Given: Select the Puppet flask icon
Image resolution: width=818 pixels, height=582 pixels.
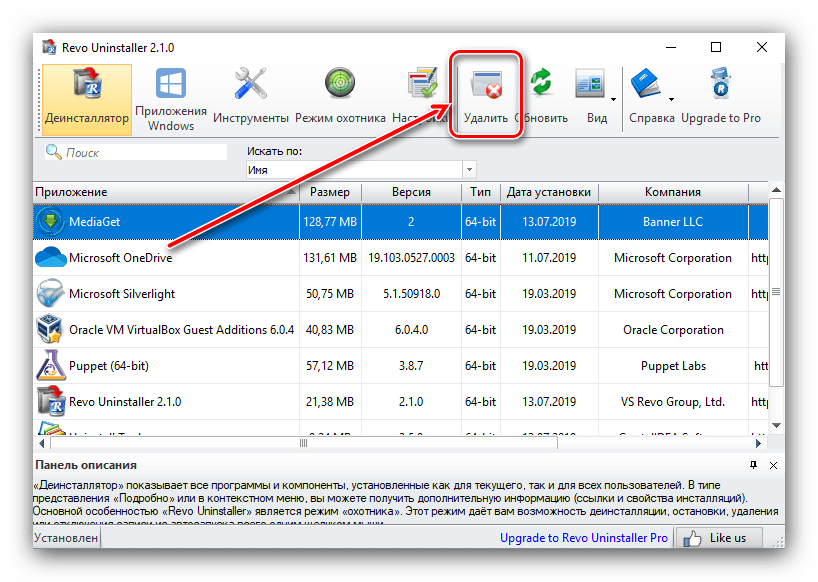Looking at the screenshot, I should pyautogui.click(x=51, y=365).
